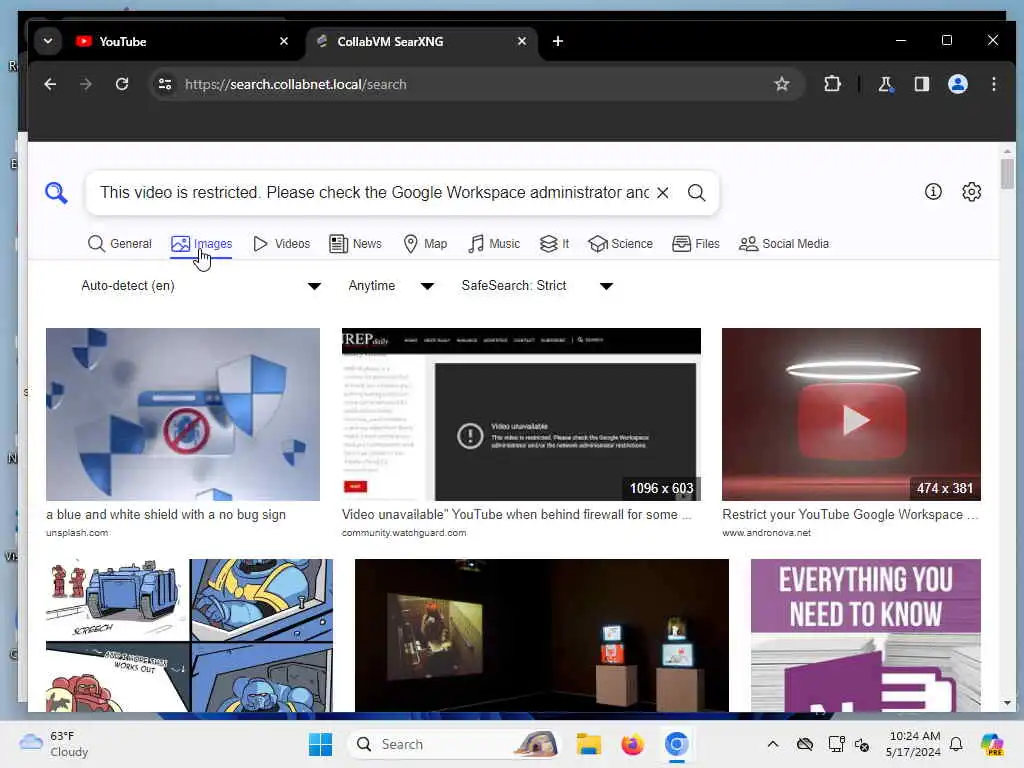The width and height of the screenshot is (1024, 768).
Task: Click www.andronova.net source link
Action: [x=766, y=533]
